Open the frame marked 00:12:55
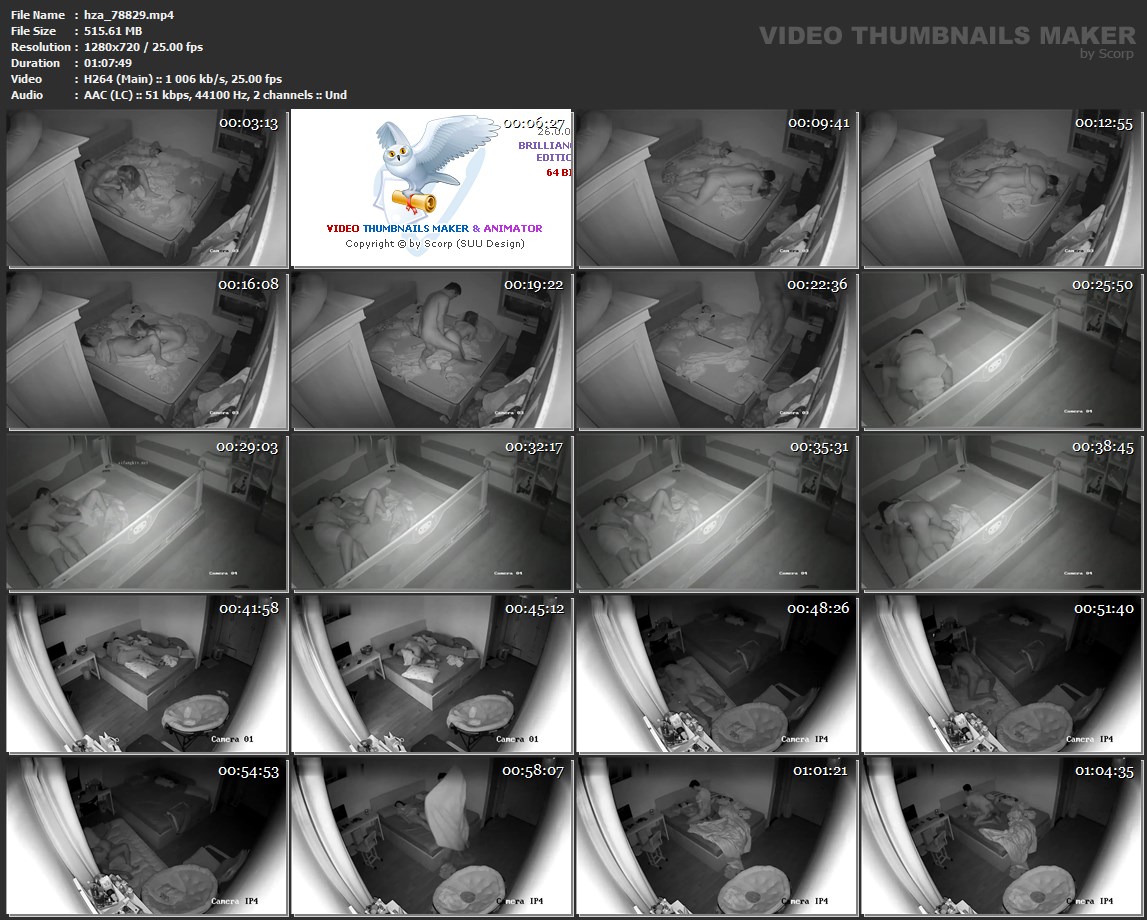Image resolution: width=1147 pixels, height=920 pixels. pyautogui.click(x=1001, y=188)
